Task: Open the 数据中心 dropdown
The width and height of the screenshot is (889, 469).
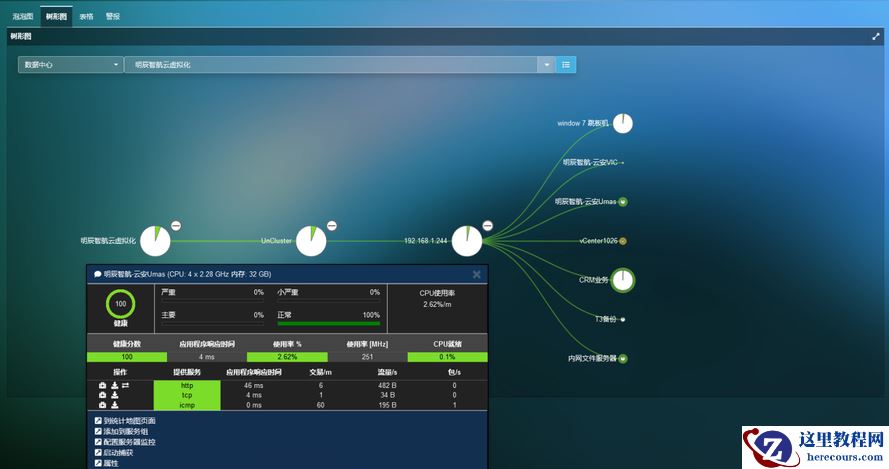Action: tap(71, 65)
